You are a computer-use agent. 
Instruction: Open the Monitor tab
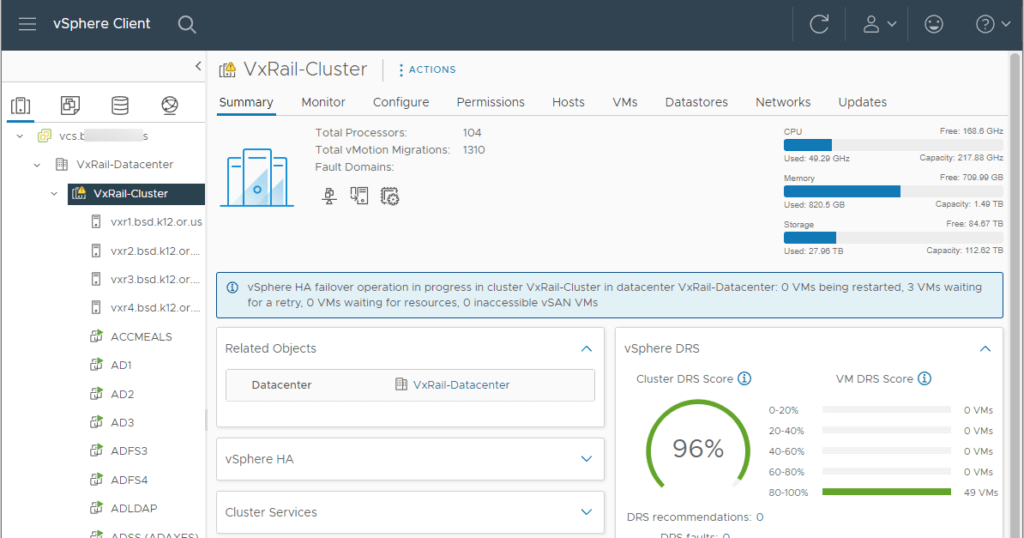coord(323,103)
